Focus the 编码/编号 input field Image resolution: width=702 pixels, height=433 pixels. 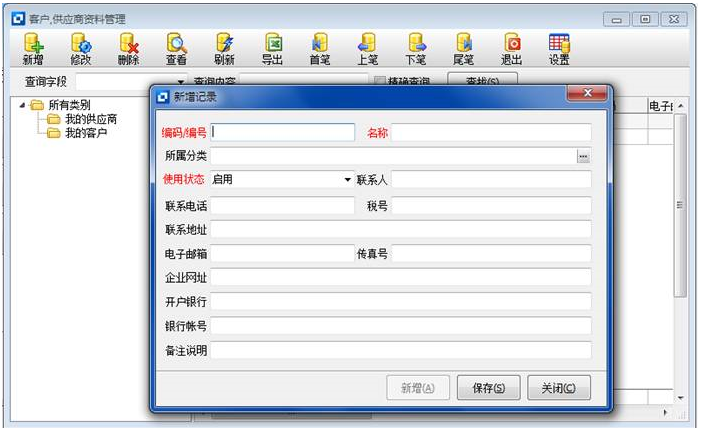(x=283, y=133)
